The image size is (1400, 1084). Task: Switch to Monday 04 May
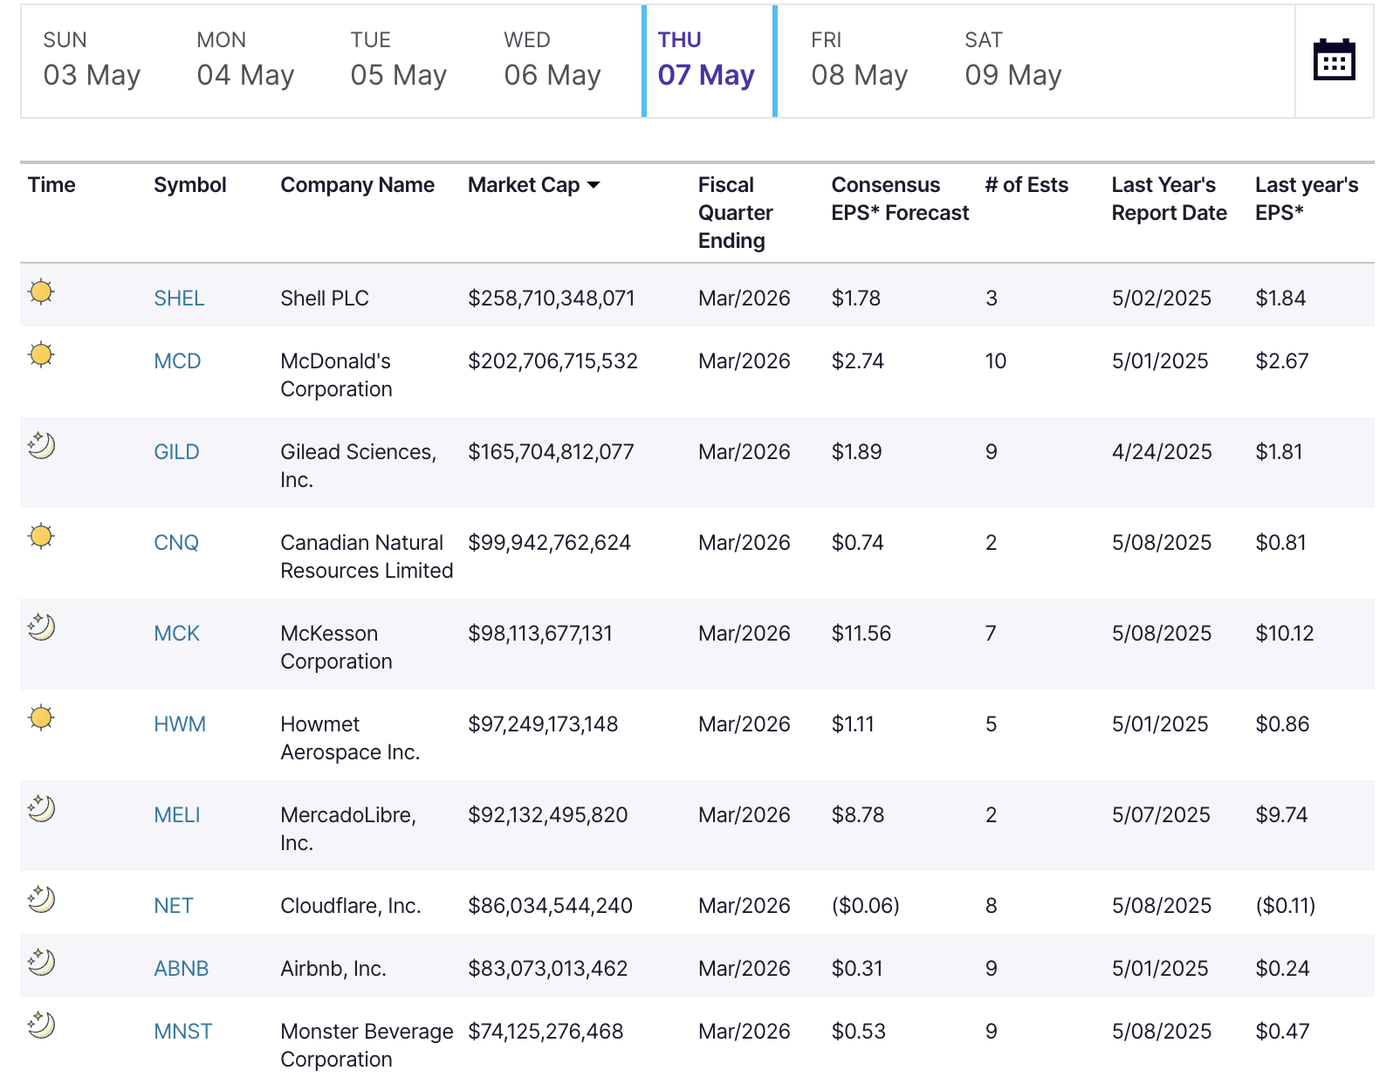pos(245,61)
